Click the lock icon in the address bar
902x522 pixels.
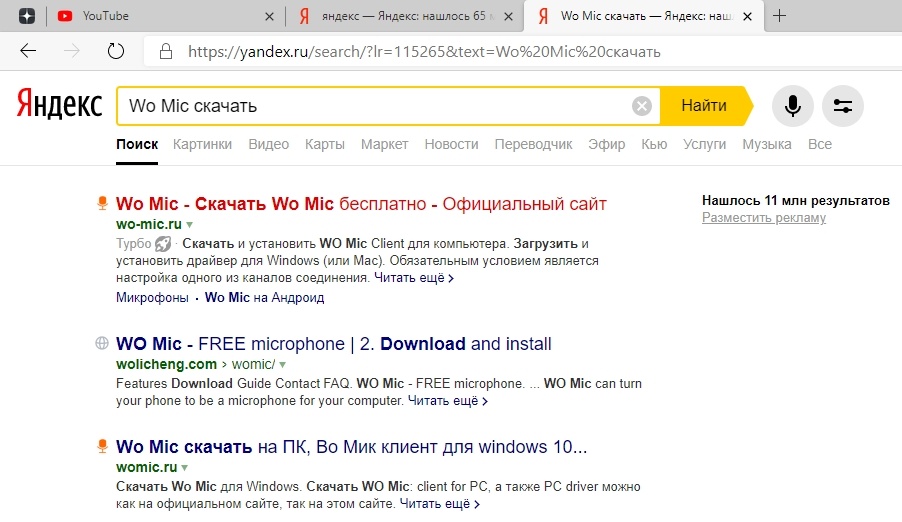166,51
